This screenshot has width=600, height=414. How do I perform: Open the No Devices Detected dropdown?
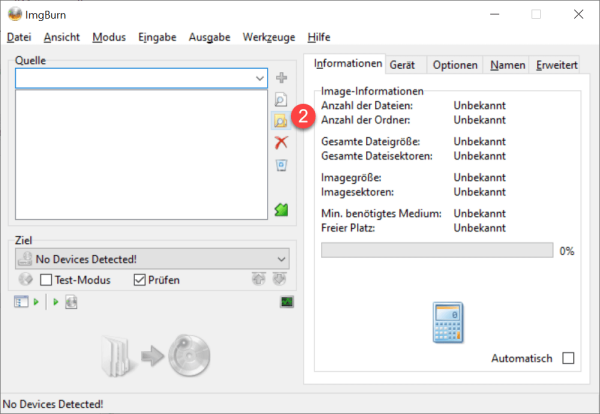point(152,259)
